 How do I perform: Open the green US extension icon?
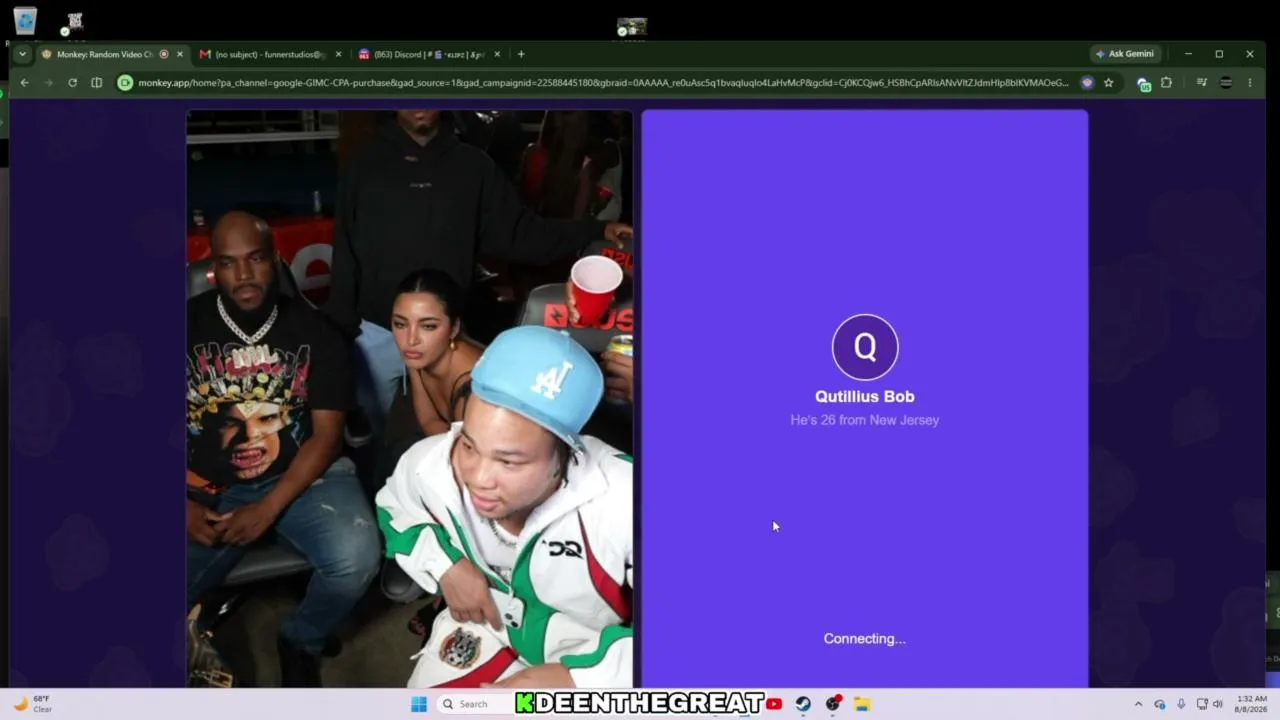click(x=1144, y=84)
